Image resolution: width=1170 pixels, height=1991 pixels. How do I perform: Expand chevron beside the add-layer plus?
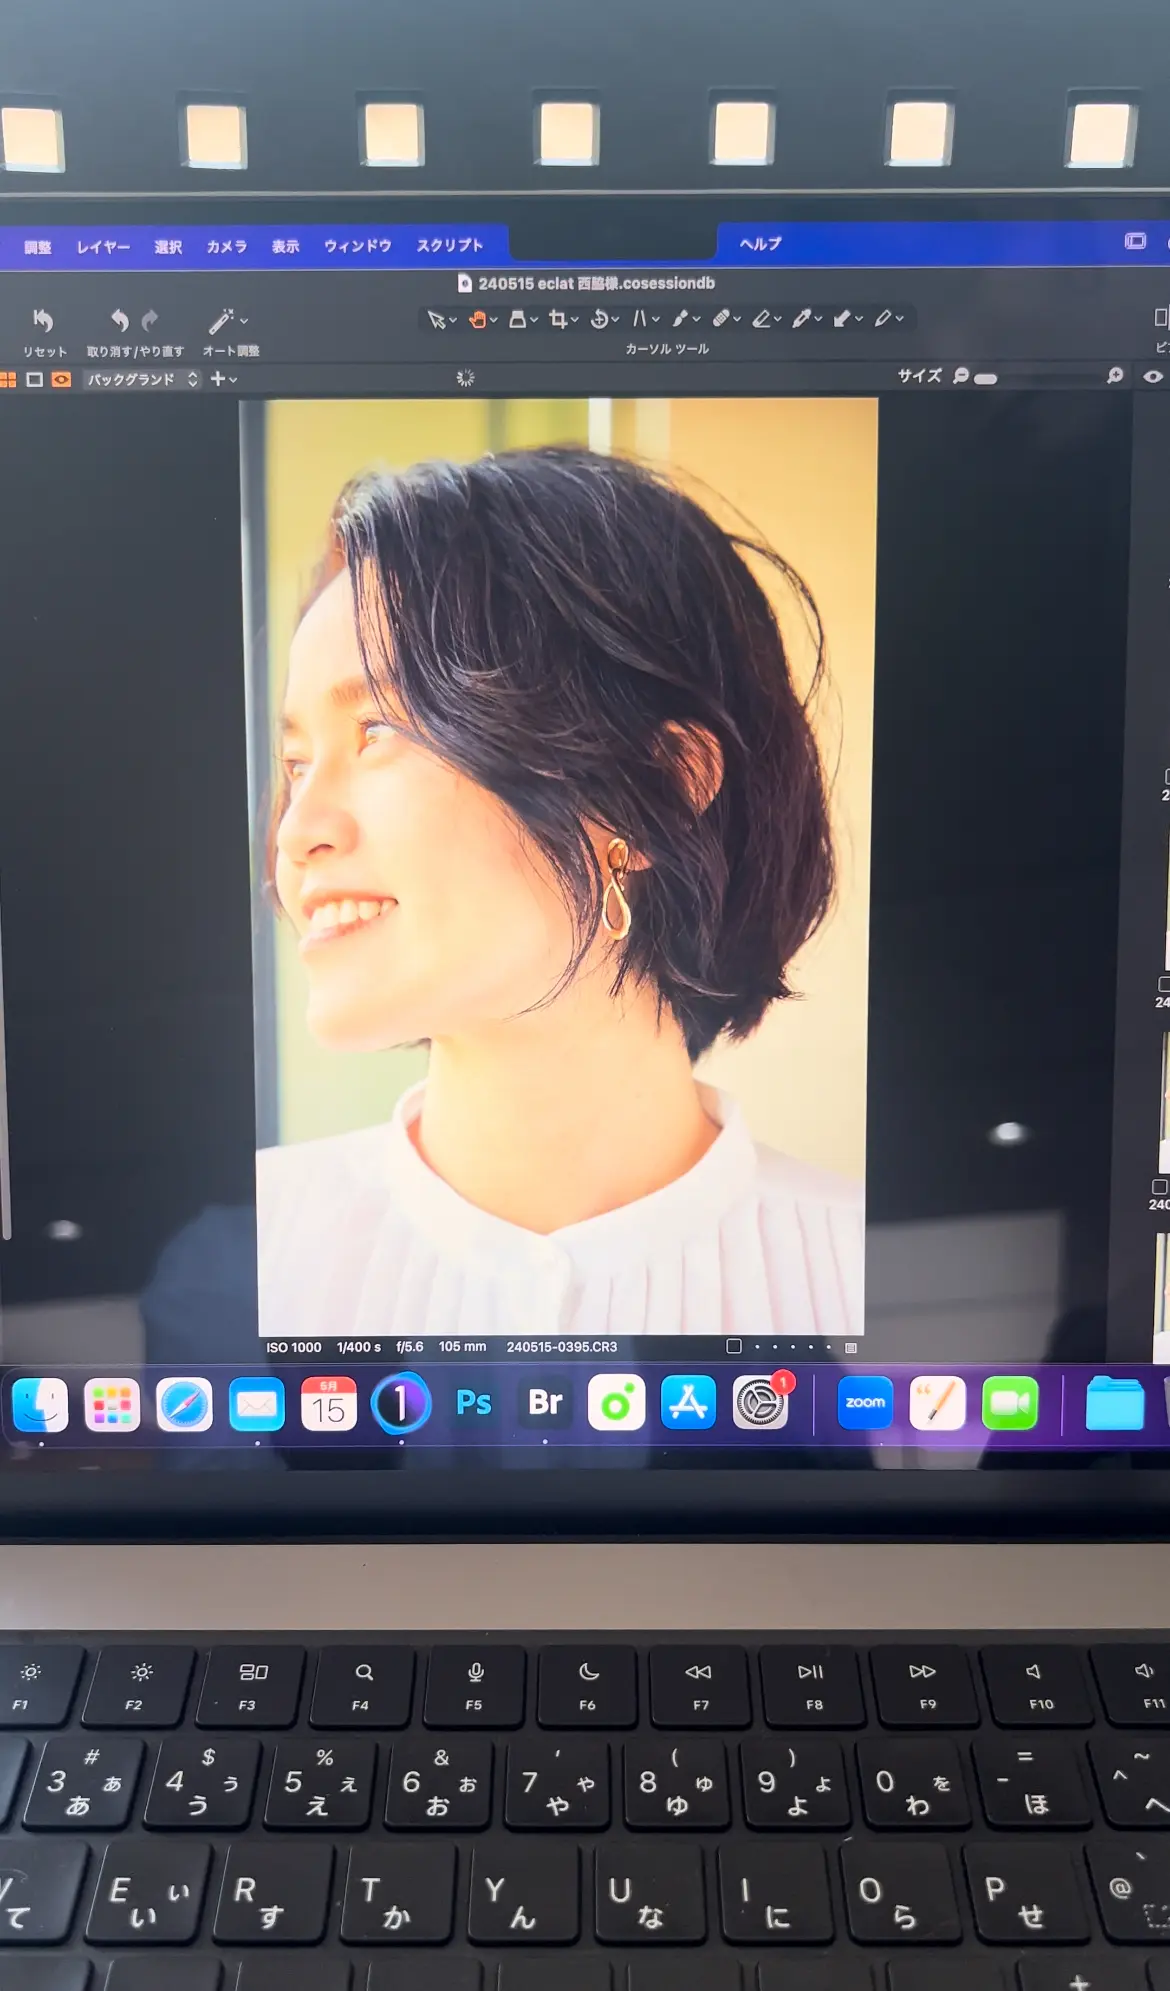point(233,380)
